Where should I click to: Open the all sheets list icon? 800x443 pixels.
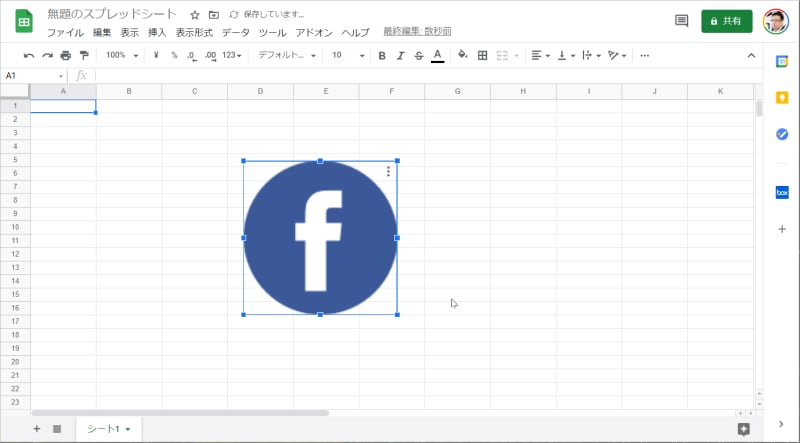coord(57,429)
